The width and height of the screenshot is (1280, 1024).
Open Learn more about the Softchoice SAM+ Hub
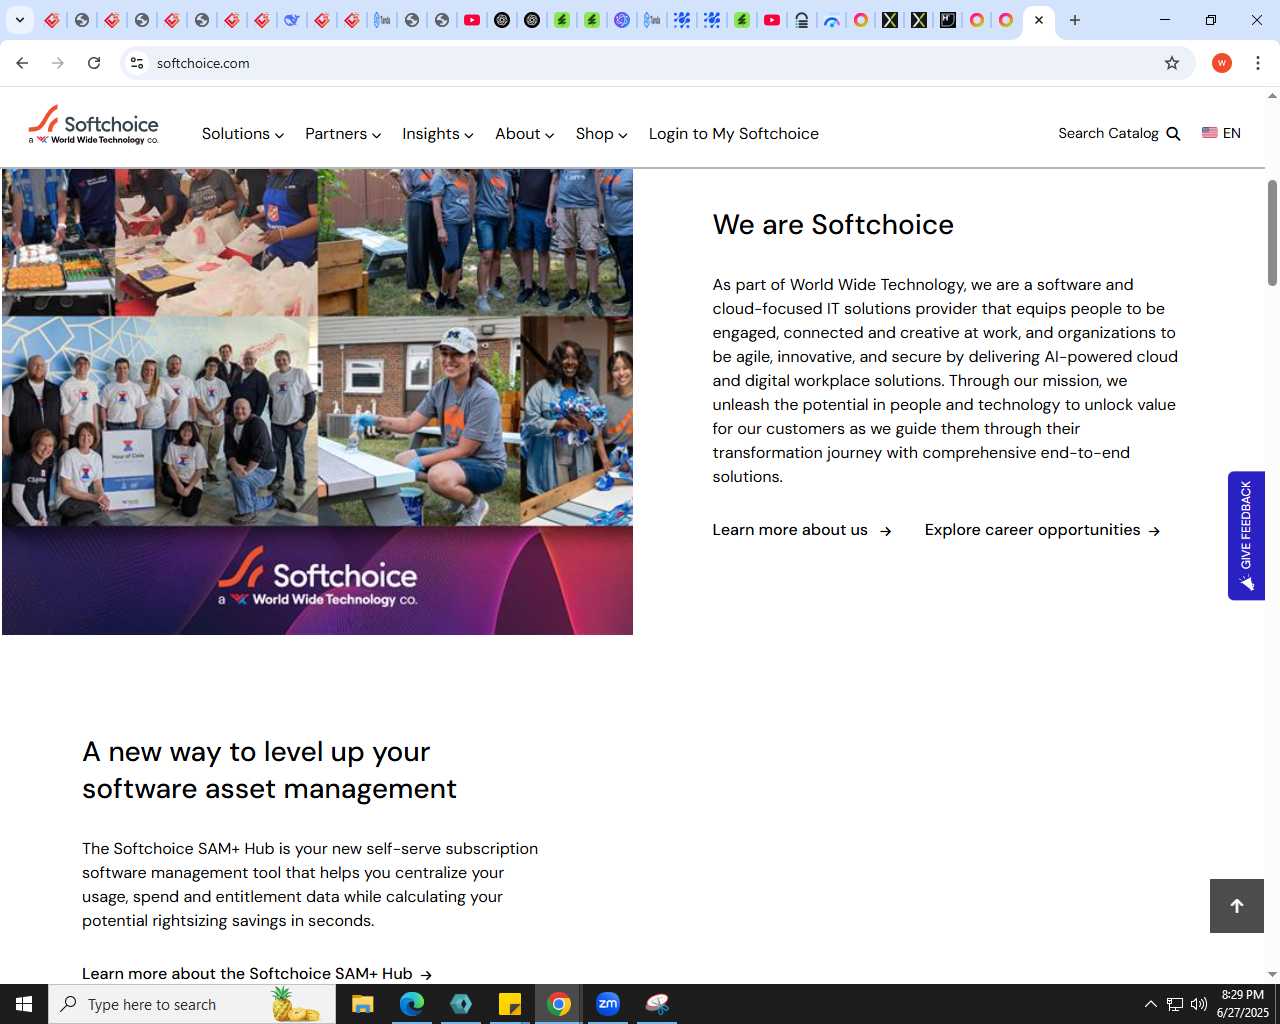tap(257, 973)
